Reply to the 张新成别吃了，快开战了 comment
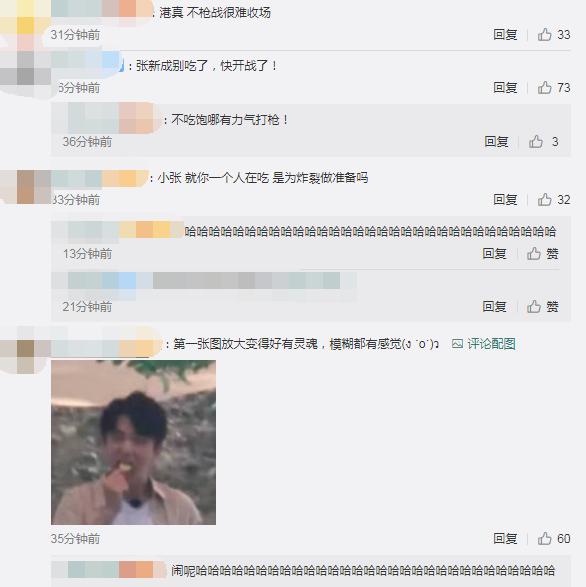 click(x=505, y=88)
